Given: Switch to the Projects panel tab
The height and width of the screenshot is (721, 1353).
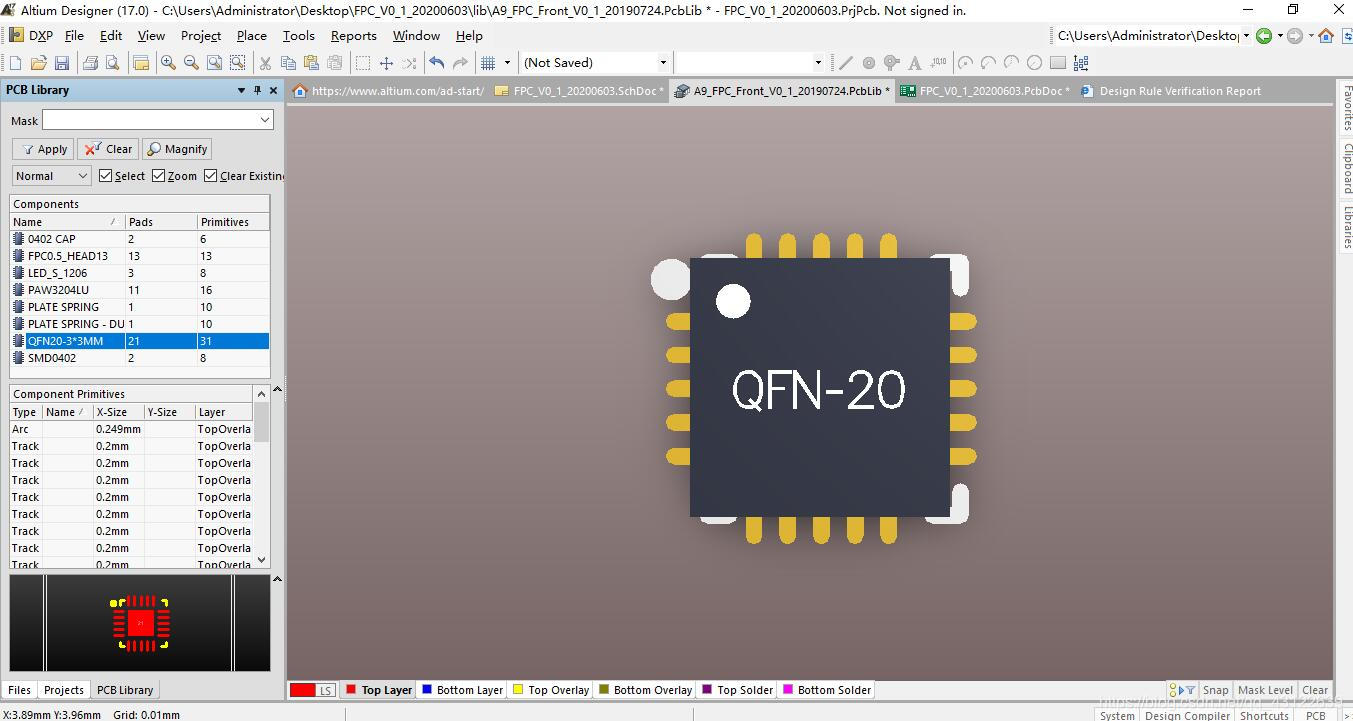Looking at the screenshot, I should click(x=64, y=690).
